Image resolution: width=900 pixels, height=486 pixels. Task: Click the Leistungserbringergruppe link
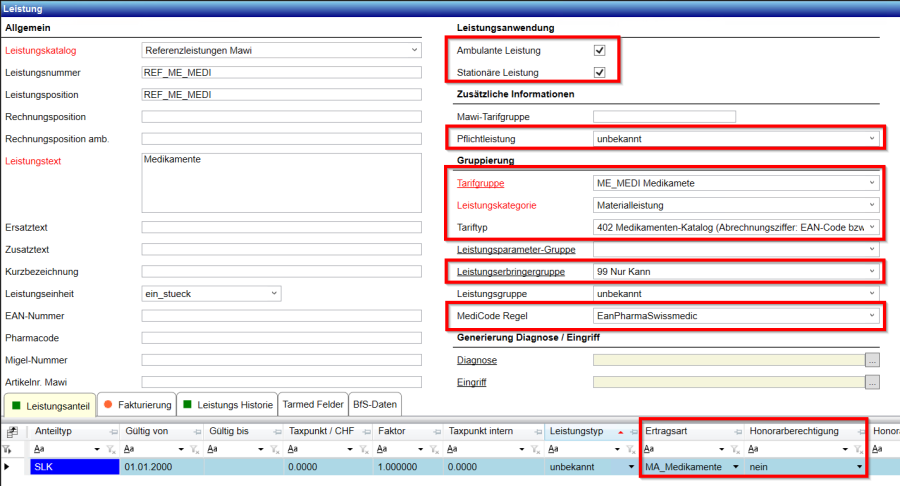pyautogui.click(x=511, y=271)
